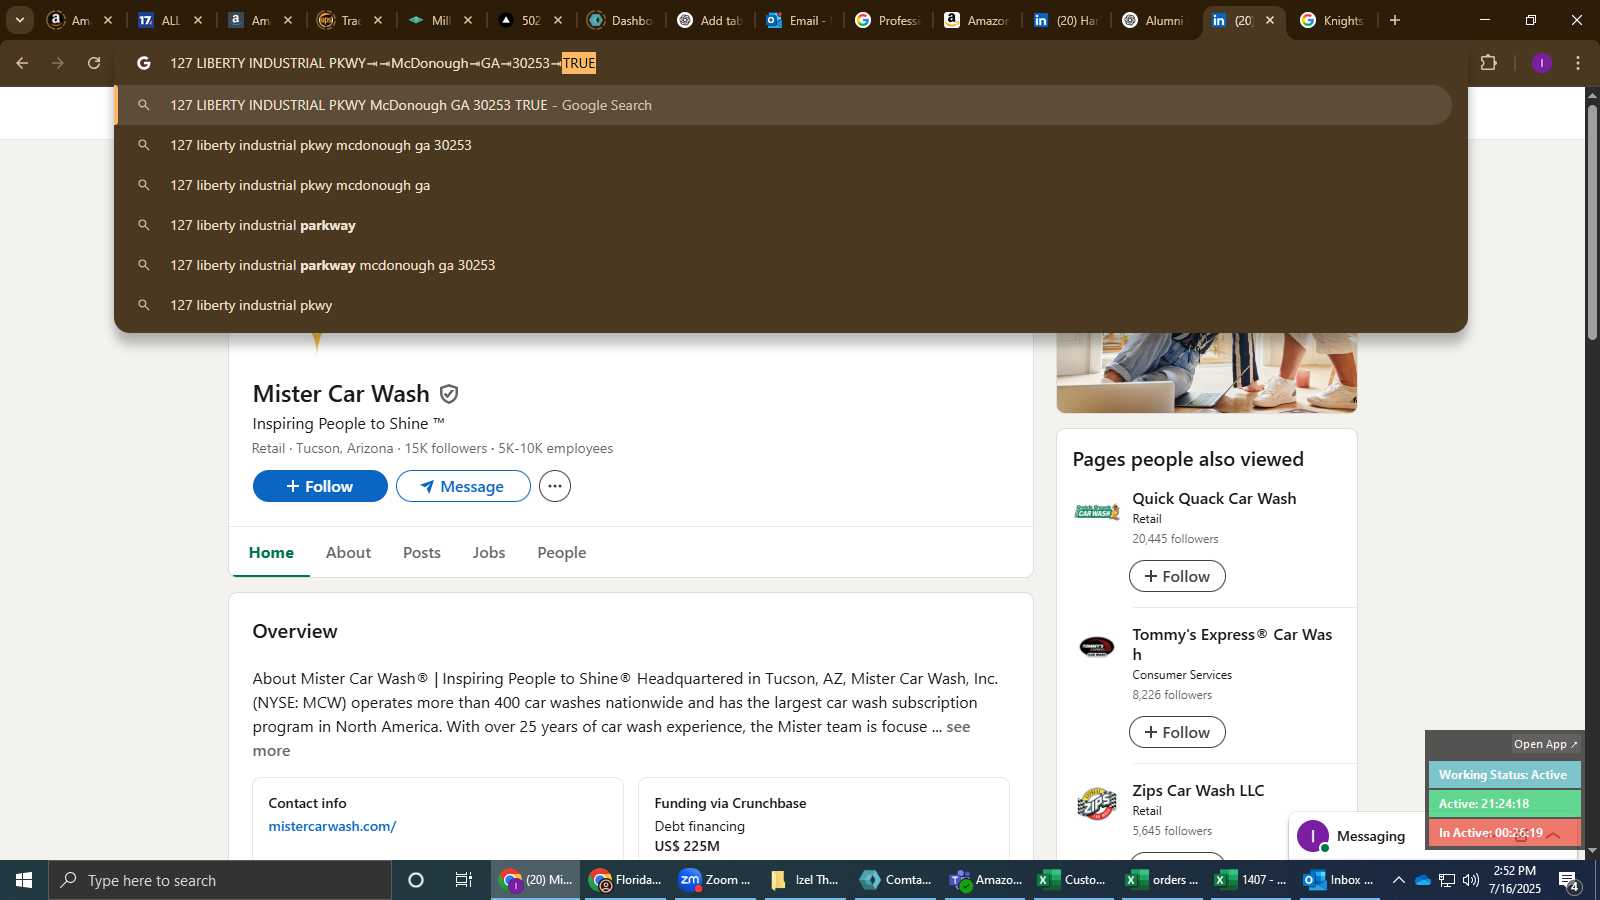Viewport: 1600px width, 900px height.
Task: Open the Quick Quack Car Wash page
Action: point(1214,498)
